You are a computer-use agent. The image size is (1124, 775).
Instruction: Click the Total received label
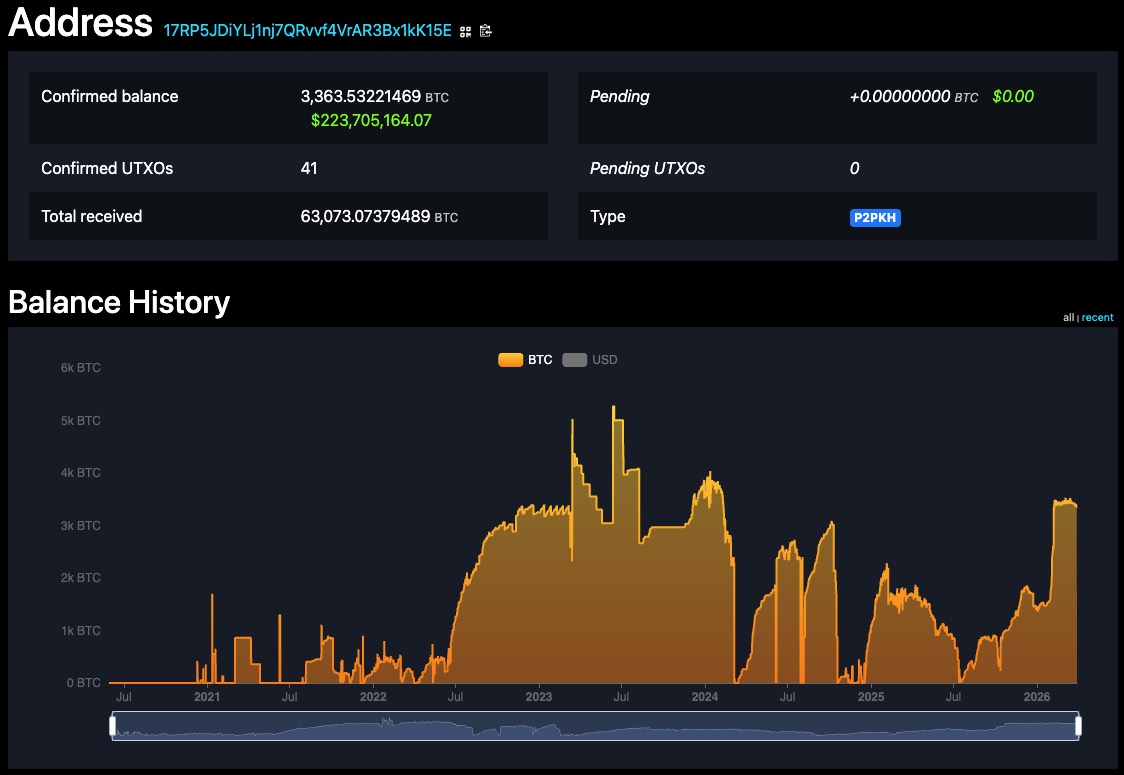tap(92, 217)
